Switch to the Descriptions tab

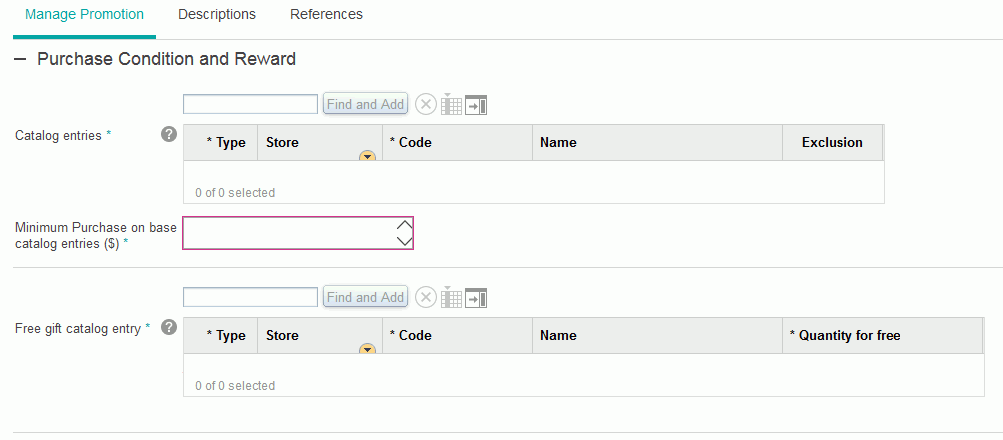217,15
